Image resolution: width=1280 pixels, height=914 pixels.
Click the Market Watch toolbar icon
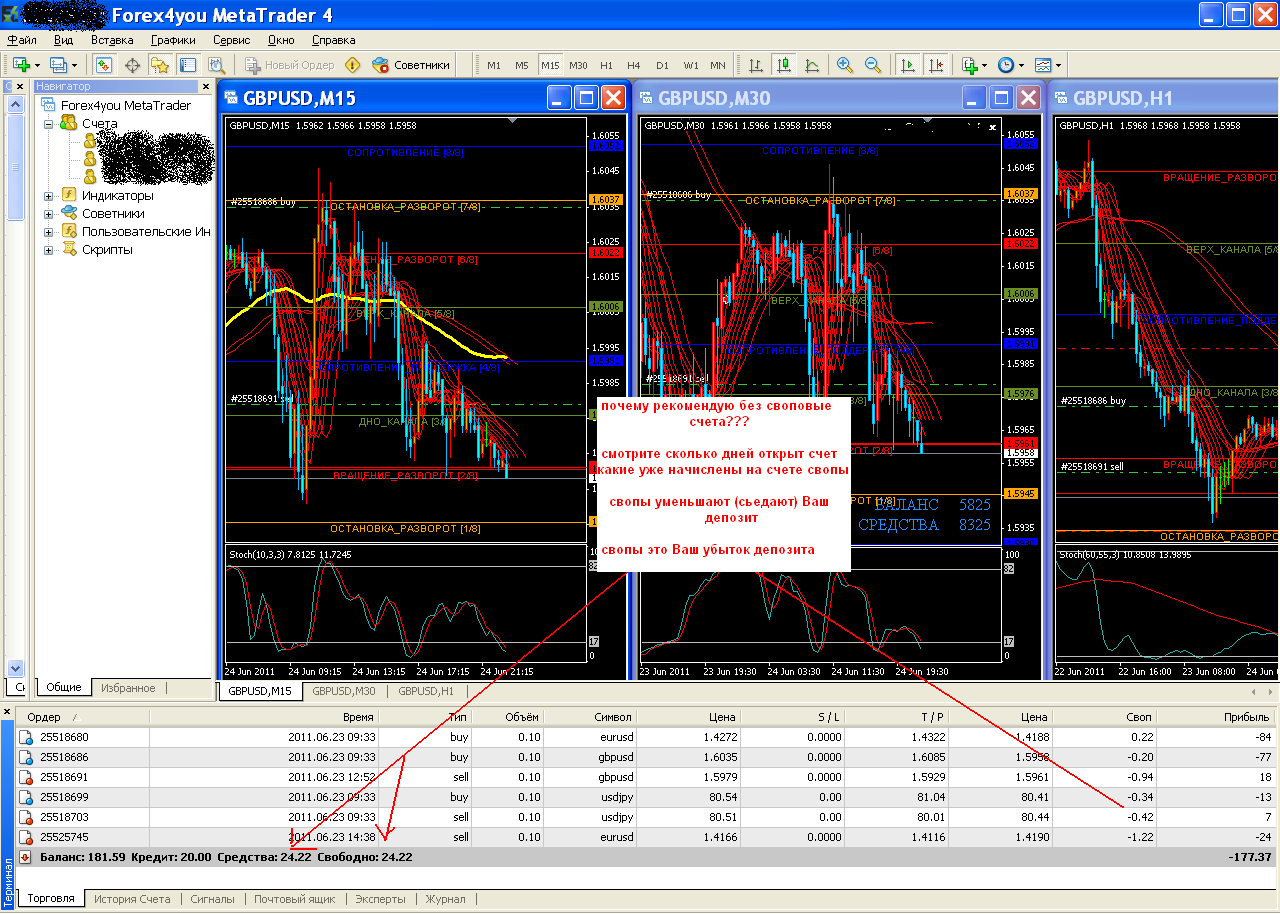tap(104, 65)
